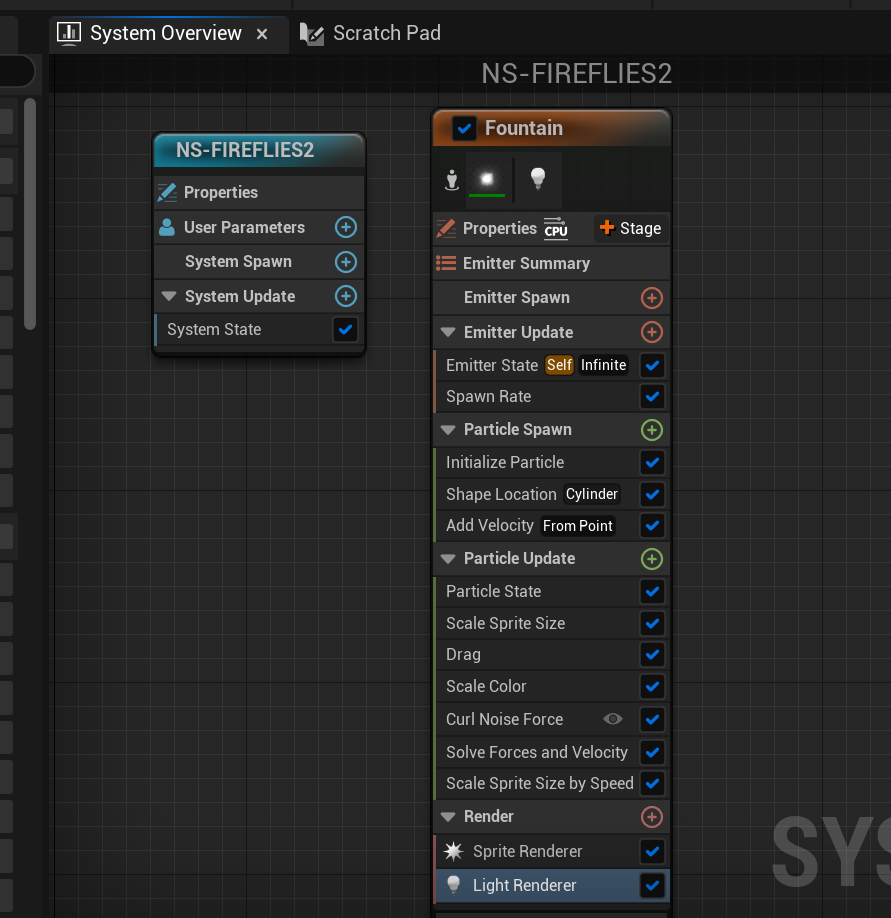891x918 pixels.
Task: Collapse the System Update section
Action: pyautogui.click(x=169, y=296)
